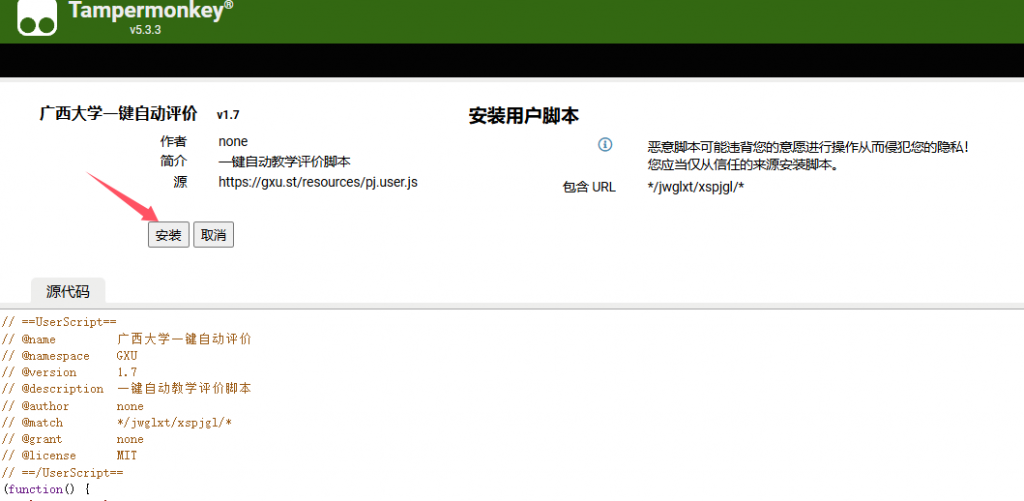Click the description 一键自动教学评价脚本 in details
Image resolution: width=1024 pixels, height=501 pixels.
pos(284,162)
